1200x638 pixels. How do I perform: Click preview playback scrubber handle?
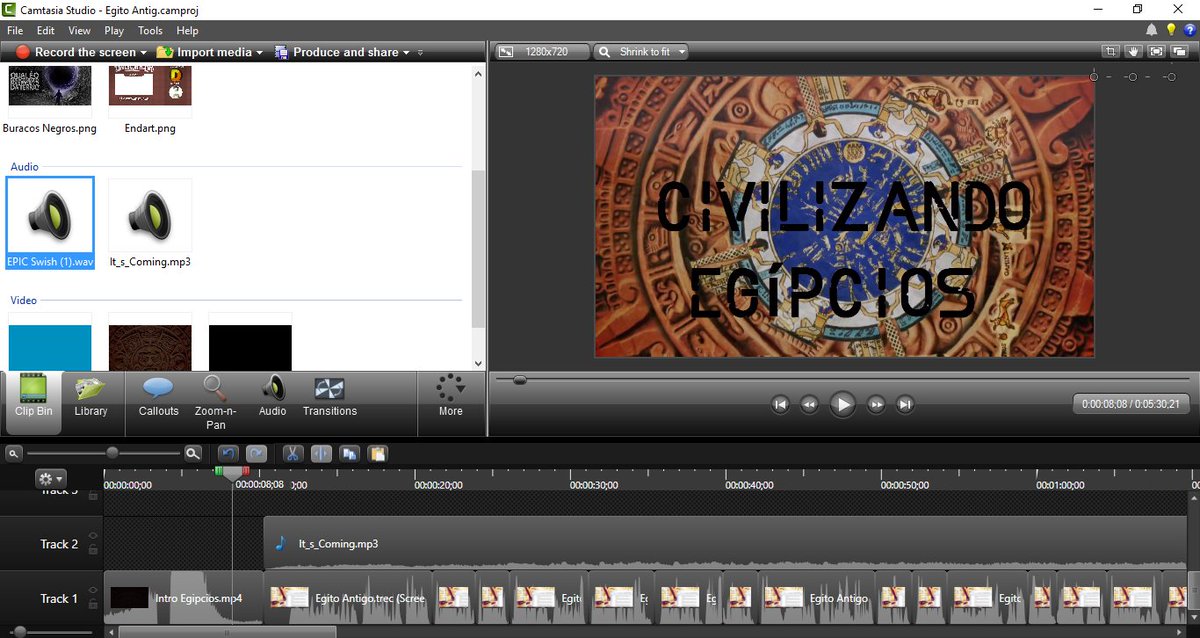pyautogui.click(x=519, y=380)
